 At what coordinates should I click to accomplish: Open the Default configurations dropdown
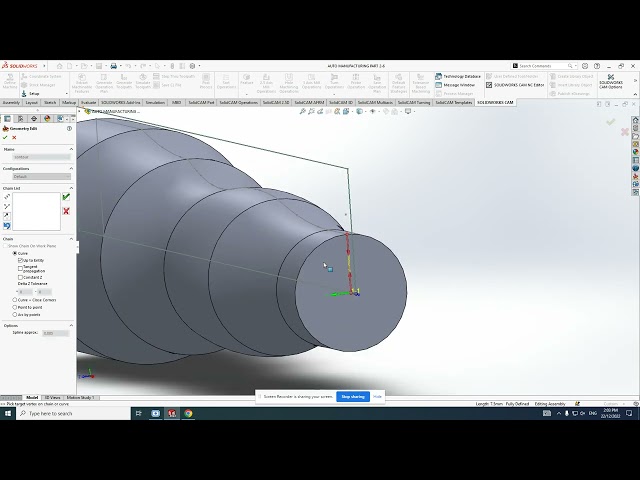41,176
